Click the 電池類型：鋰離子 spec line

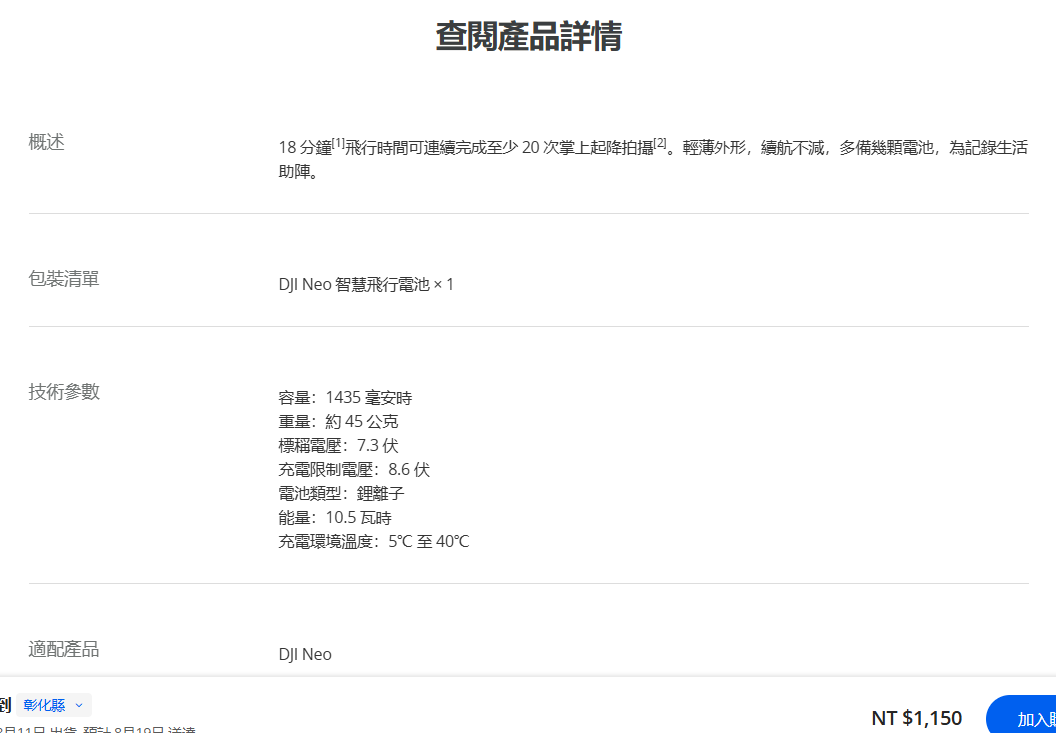(x=341, y=494)
